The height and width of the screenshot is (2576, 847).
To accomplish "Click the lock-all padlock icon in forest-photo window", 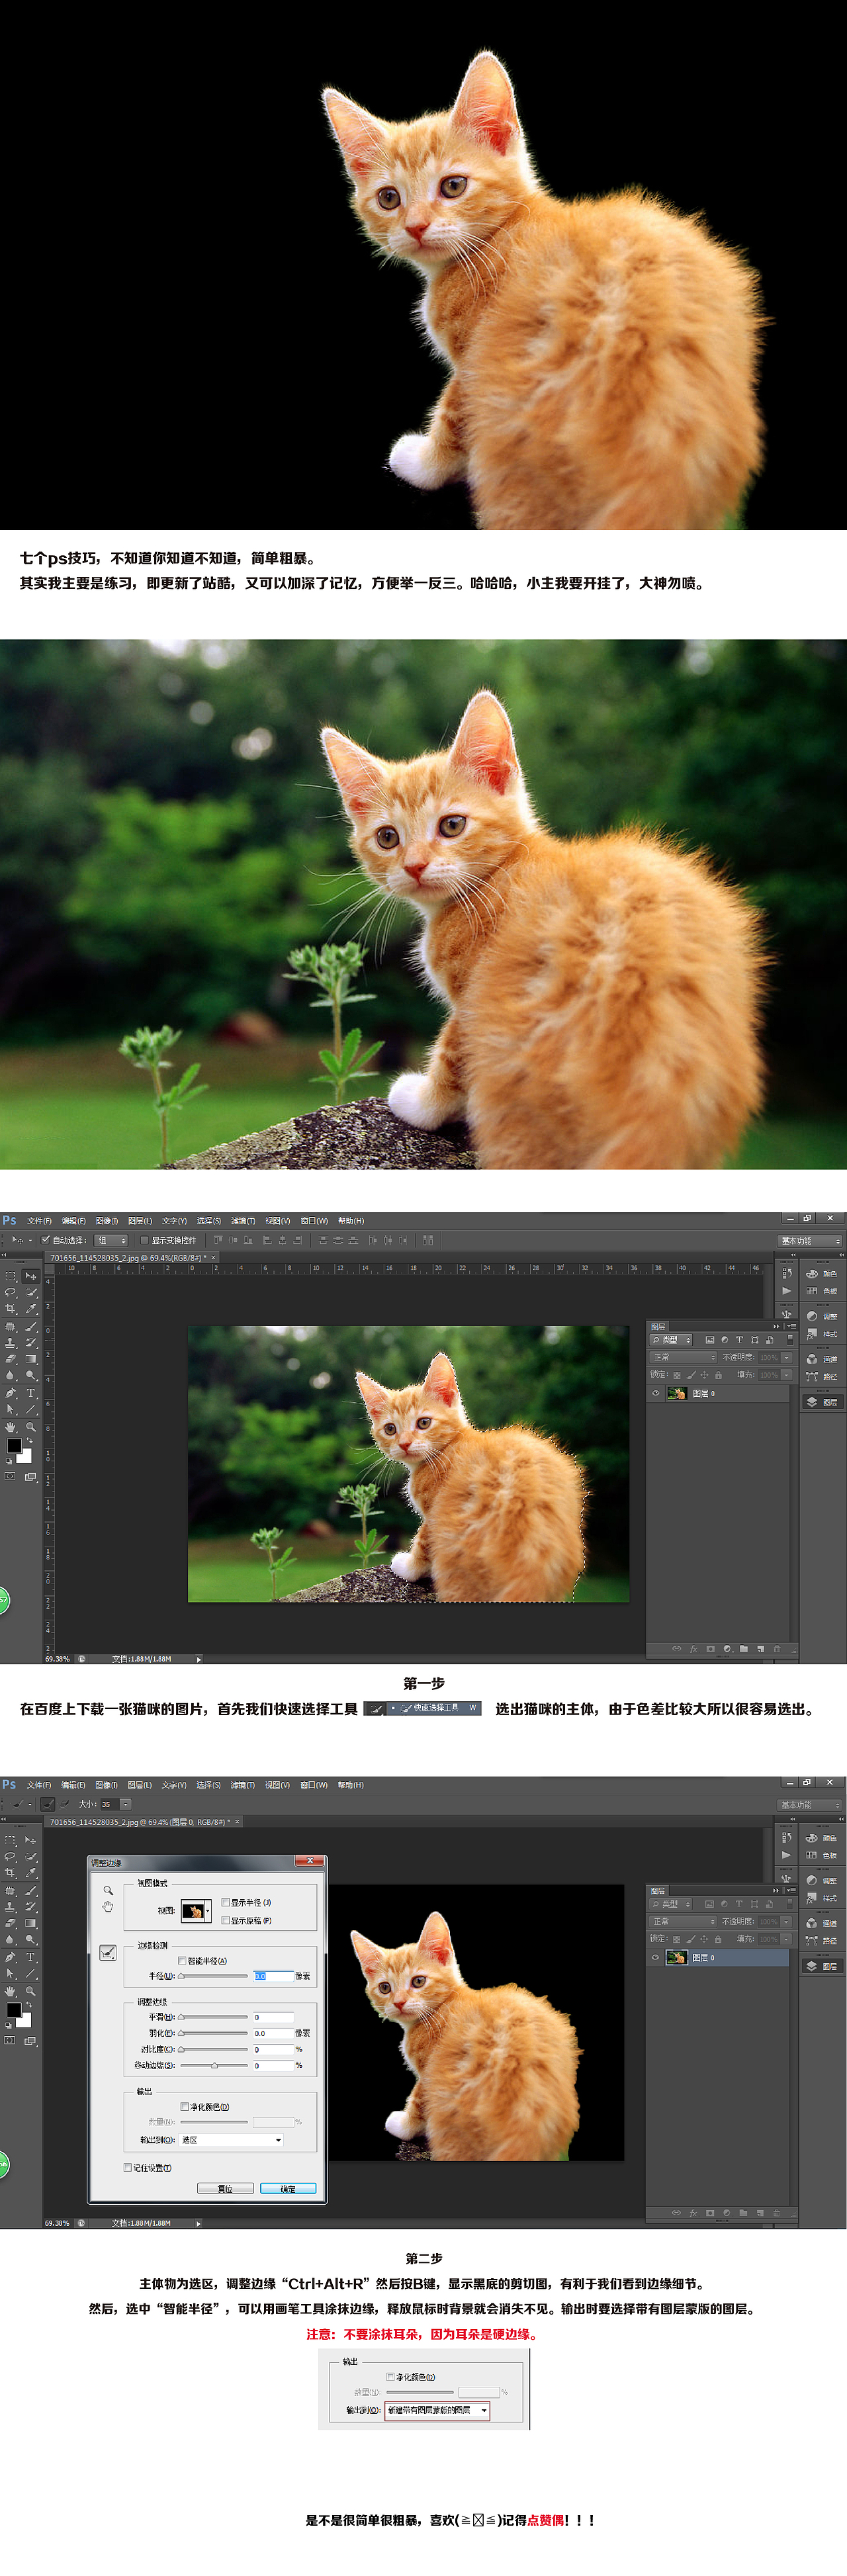I will click(718, 1375).
